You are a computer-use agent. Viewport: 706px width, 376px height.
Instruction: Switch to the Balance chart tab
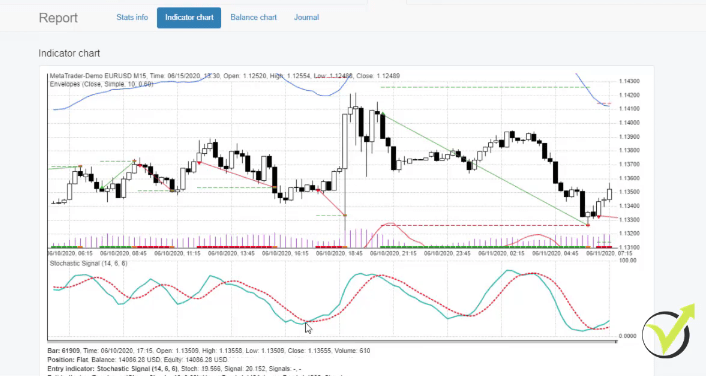coord(253,18)
